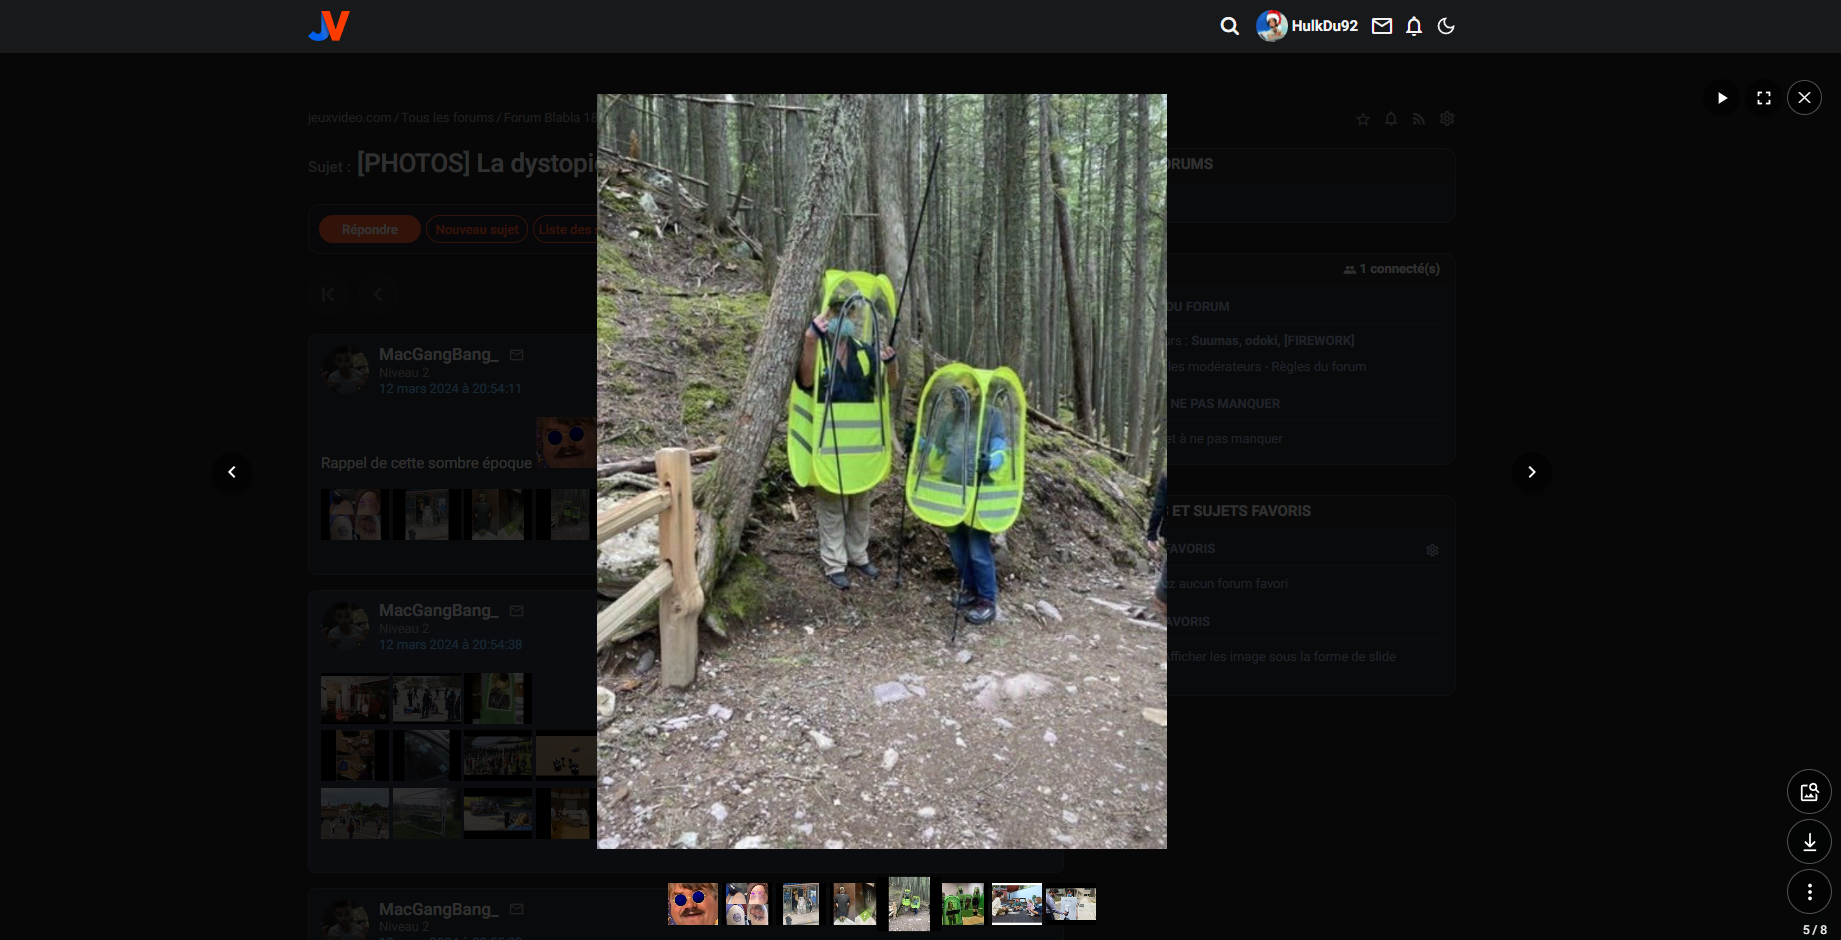Open the three-dot more options menu
1841x940 pixels.
(x=1808, y=892)
